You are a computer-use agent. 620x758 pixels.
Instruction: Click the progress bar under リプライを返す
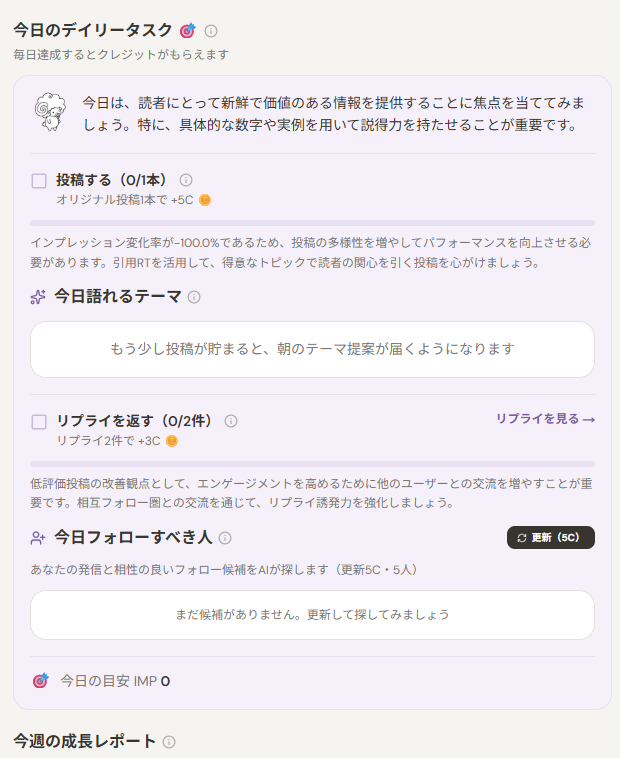pos(312,464)
